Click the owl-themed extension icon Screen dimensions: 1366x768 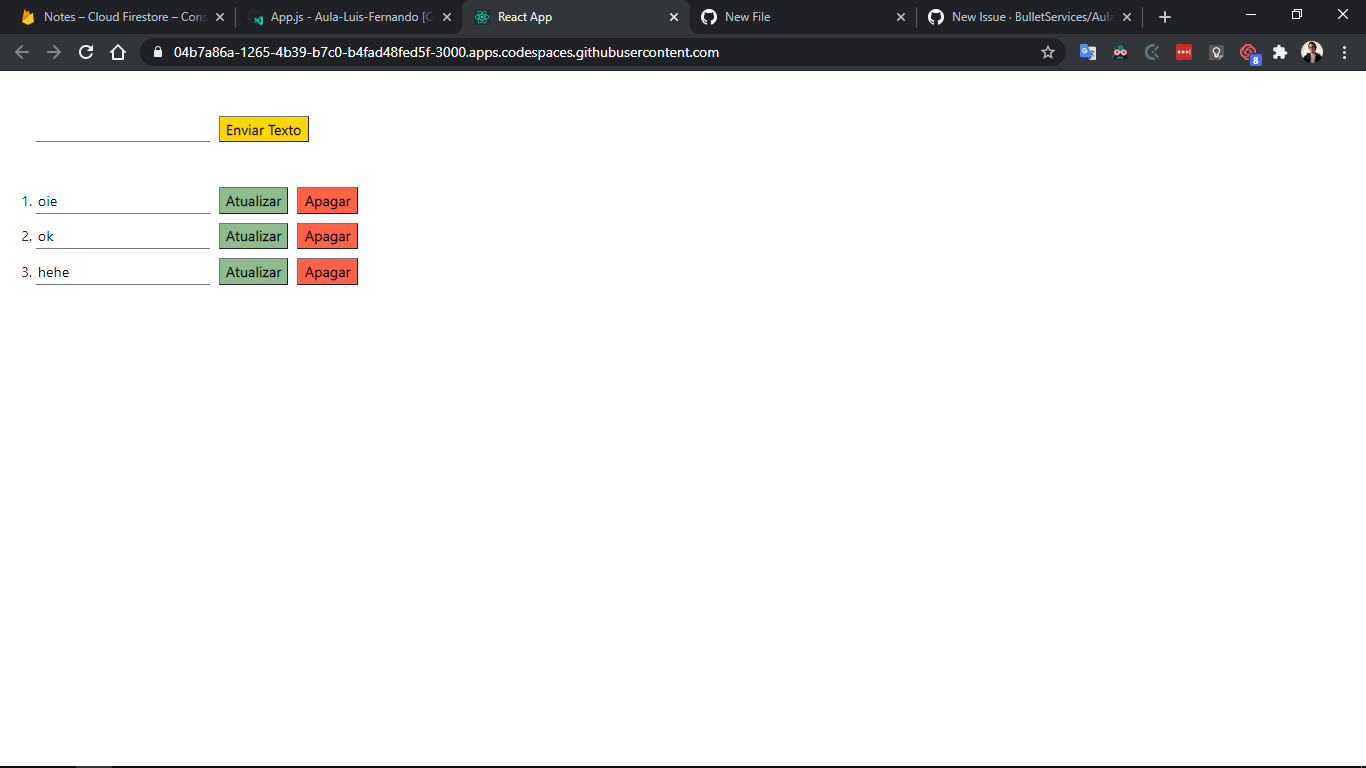pos(1120,52)
